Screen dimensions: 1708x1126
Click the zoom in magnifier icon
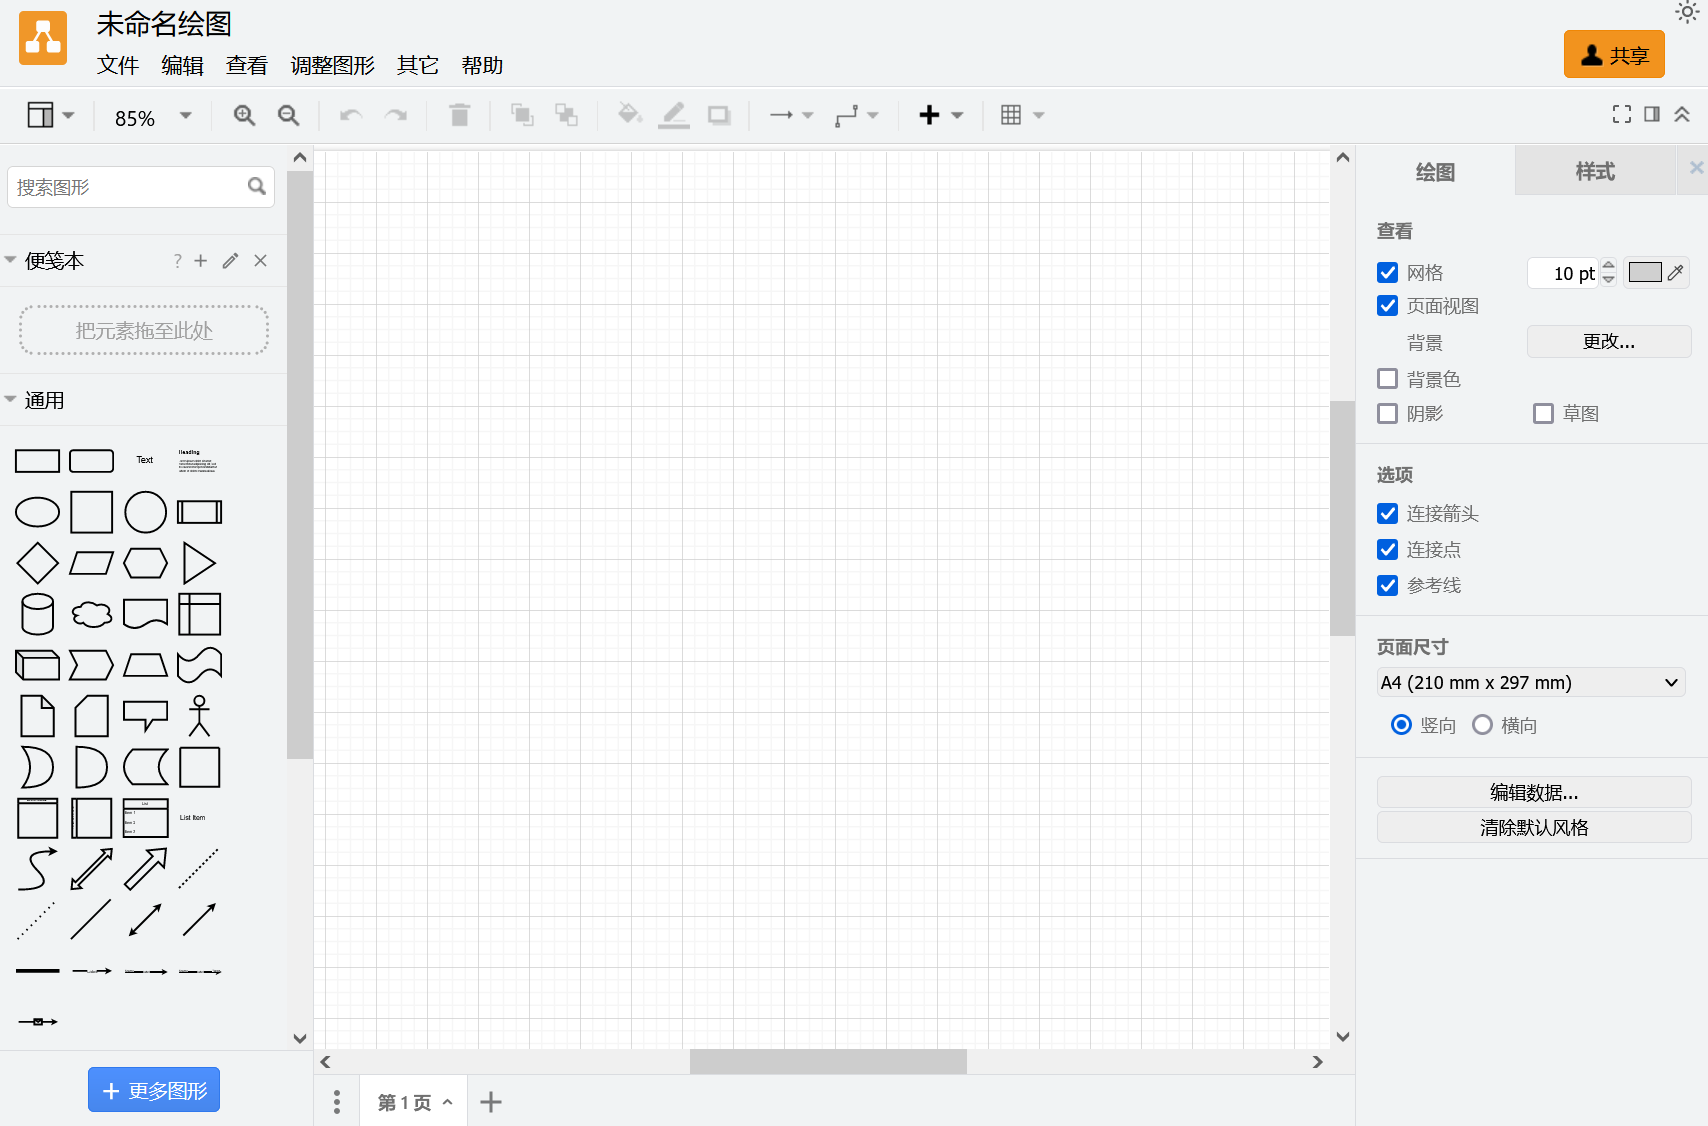pos(244,115)
